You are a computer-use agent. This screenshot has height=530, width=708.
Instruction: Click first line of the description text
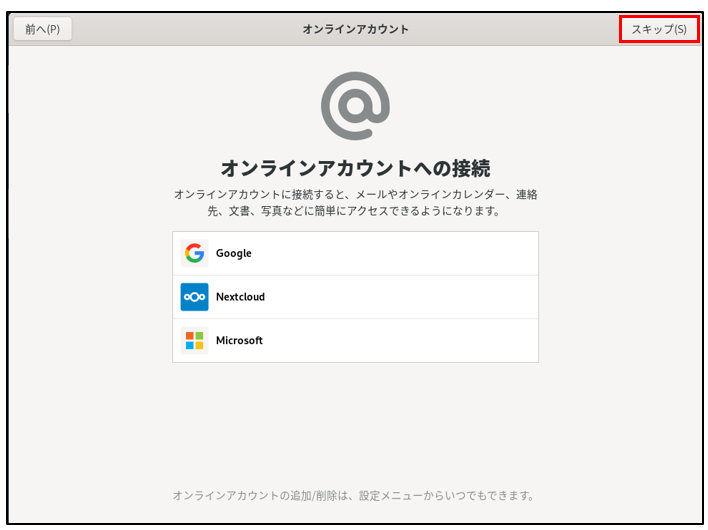[355, 193]
